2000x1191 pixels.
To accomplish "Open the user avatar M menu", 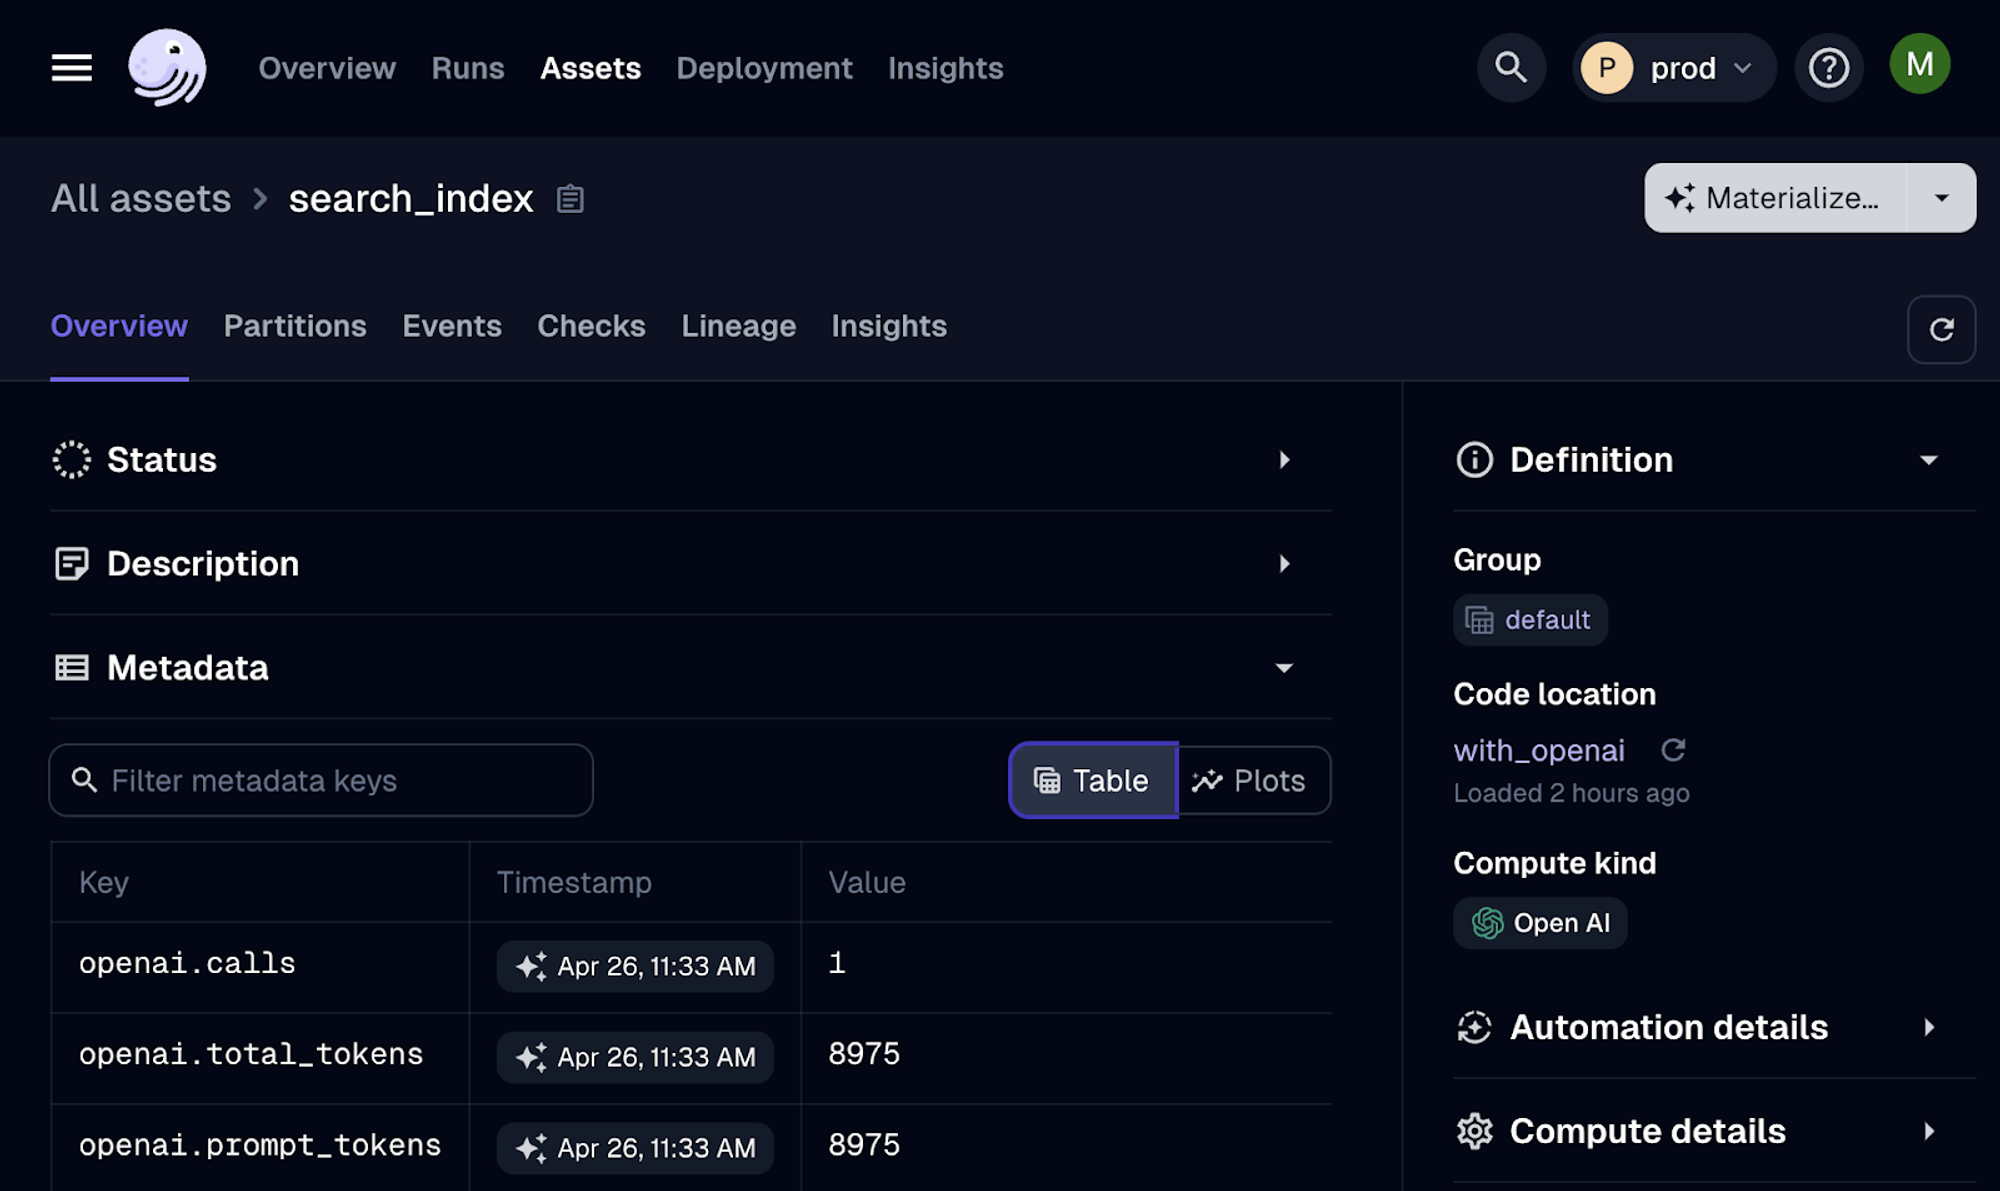I will pos(1919,64).
